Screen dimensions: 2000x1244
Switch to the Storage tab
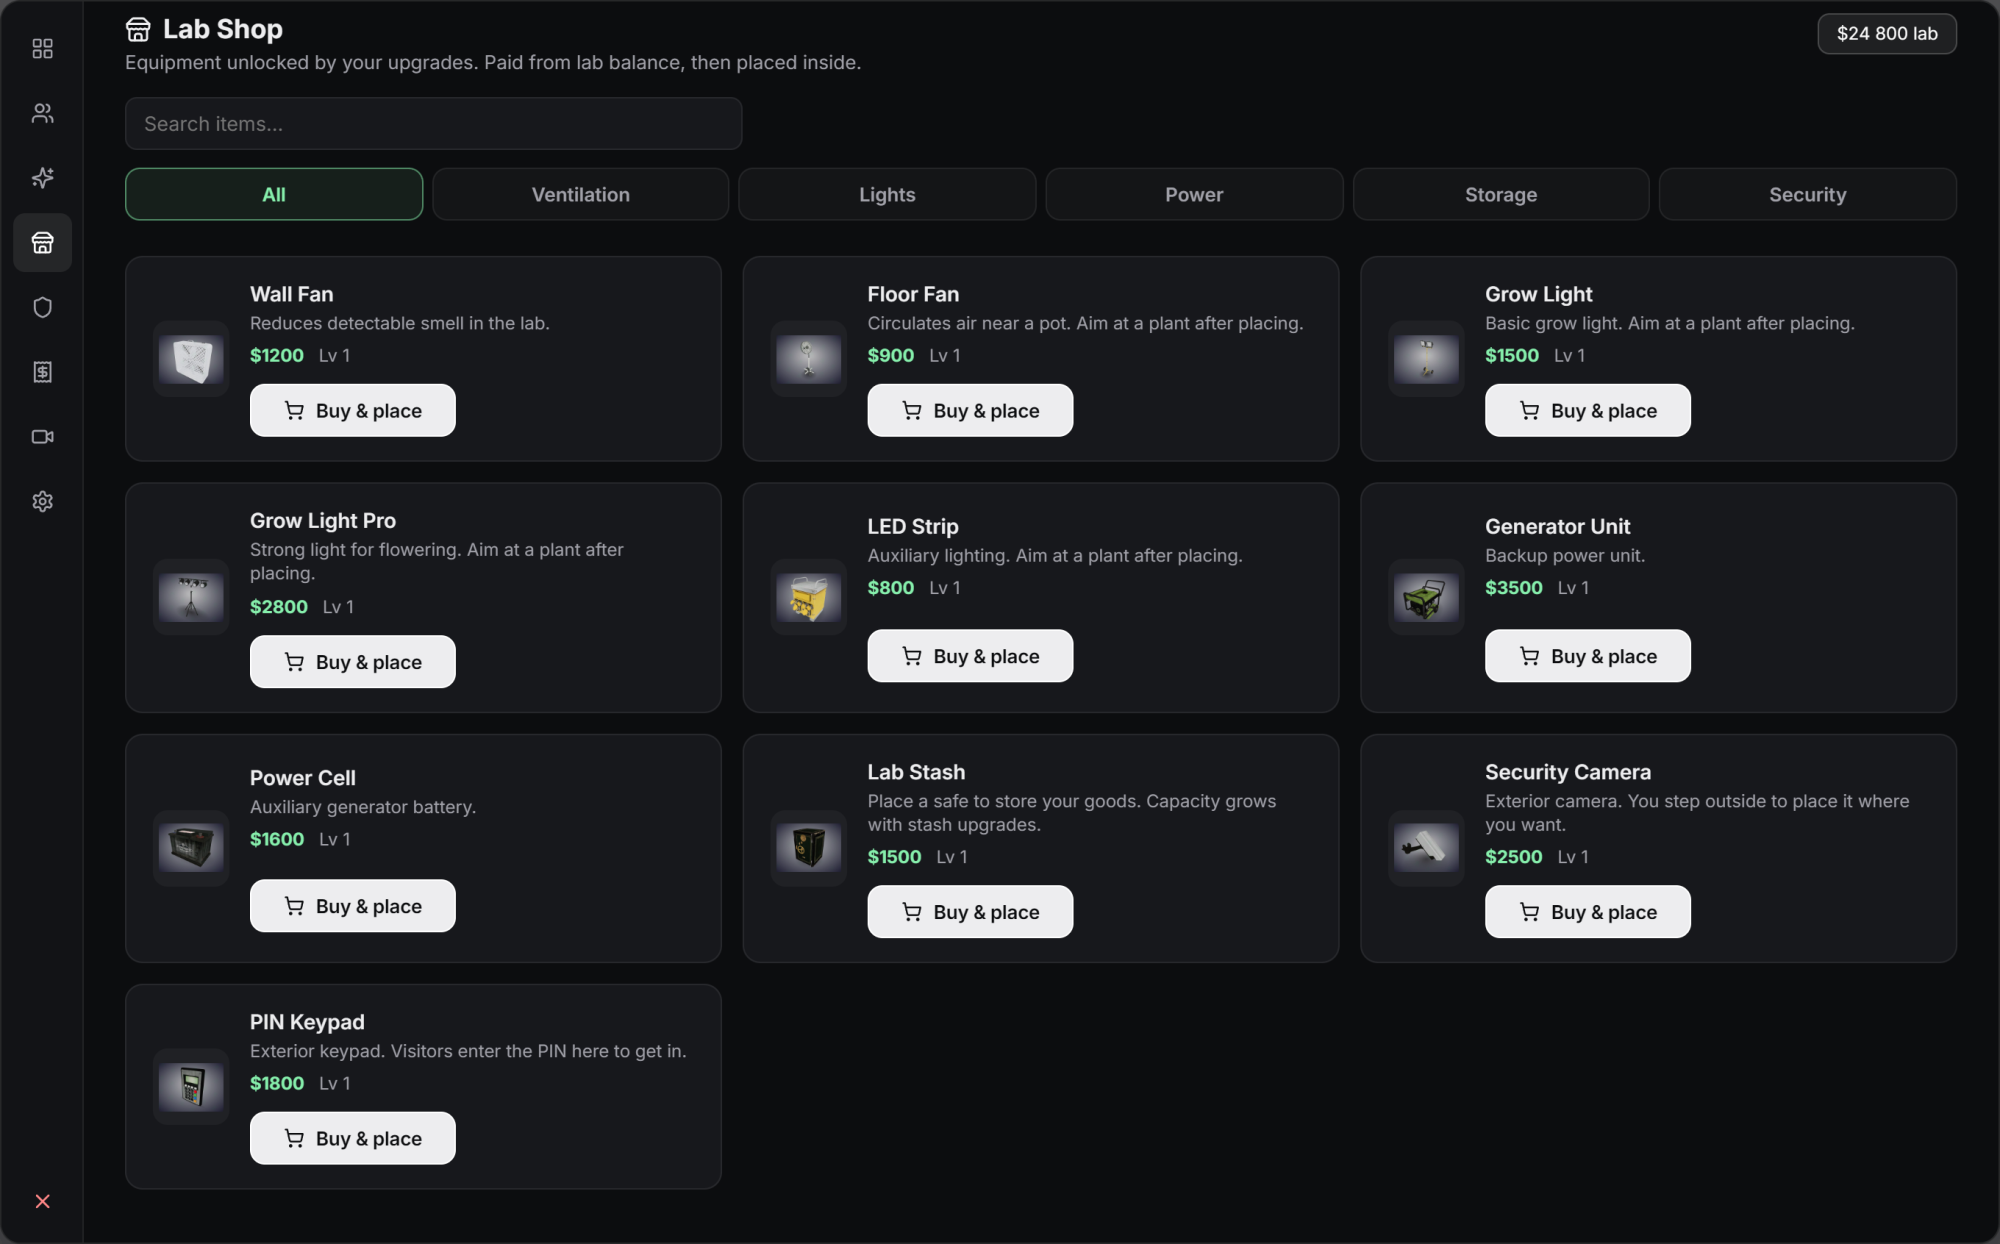tap(1501, 194)
